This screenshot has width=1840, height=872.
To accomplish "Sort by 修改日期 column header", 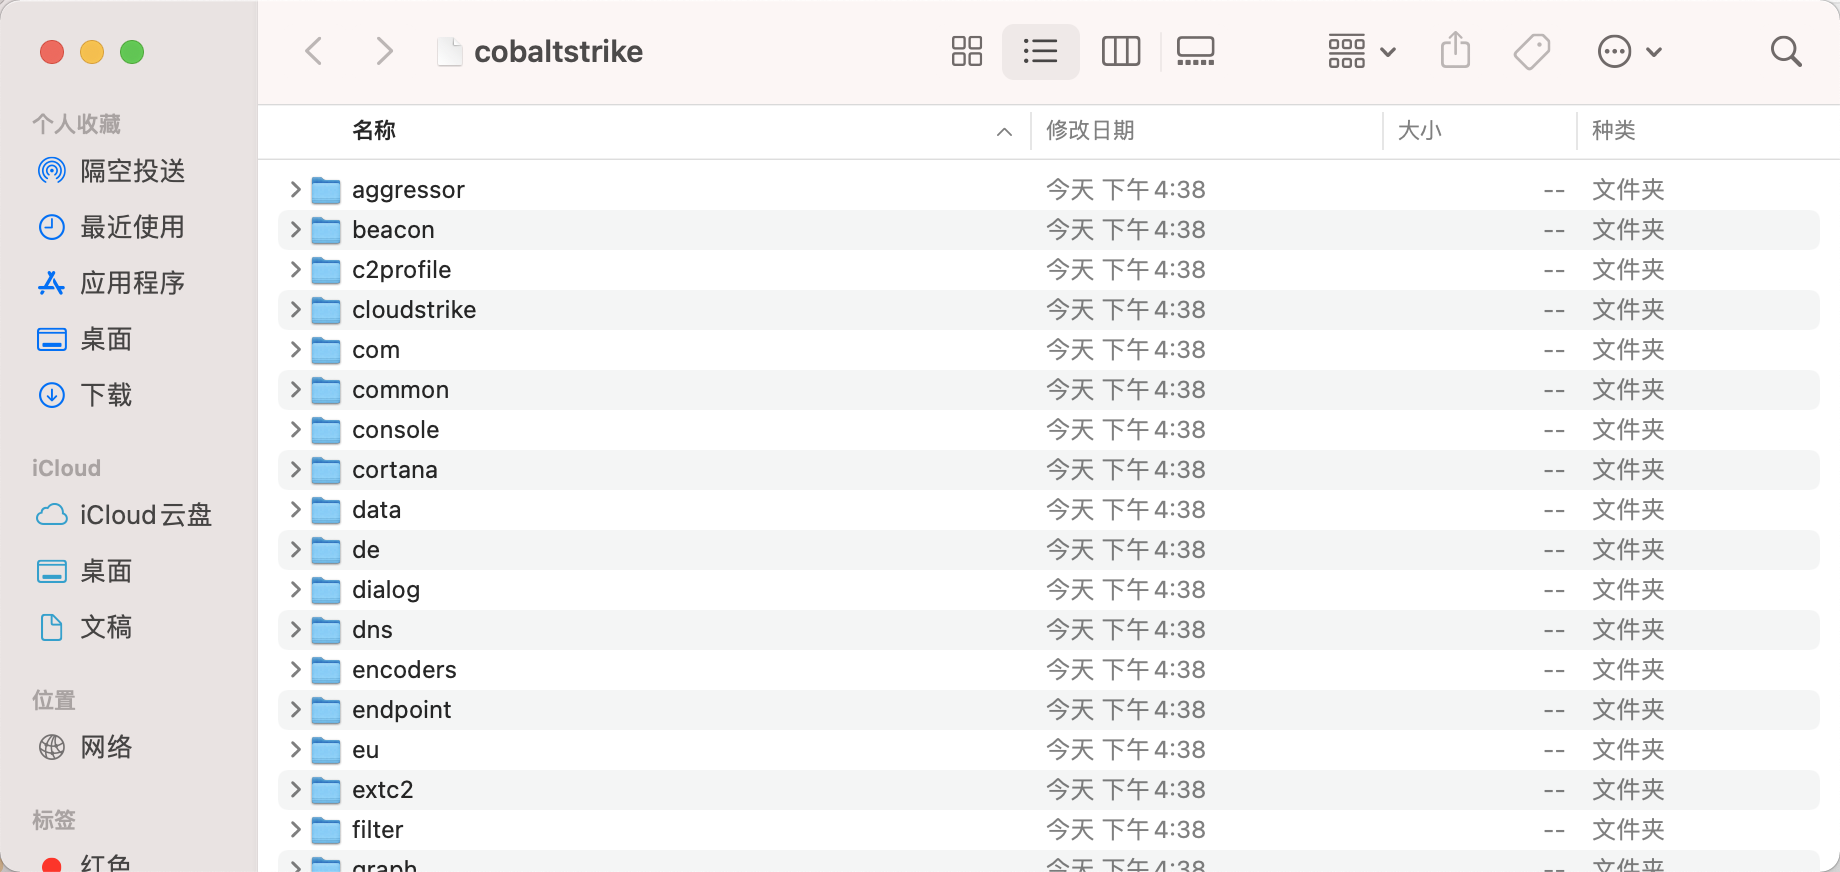I will (1090, 130).
